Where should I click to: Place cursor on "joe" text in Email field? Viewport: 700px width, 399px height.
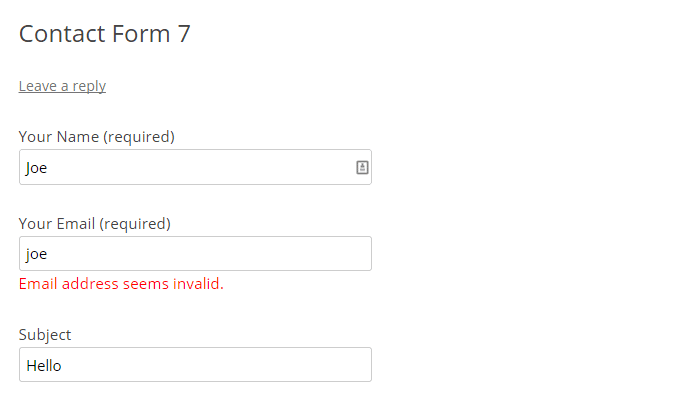[36, 254]
